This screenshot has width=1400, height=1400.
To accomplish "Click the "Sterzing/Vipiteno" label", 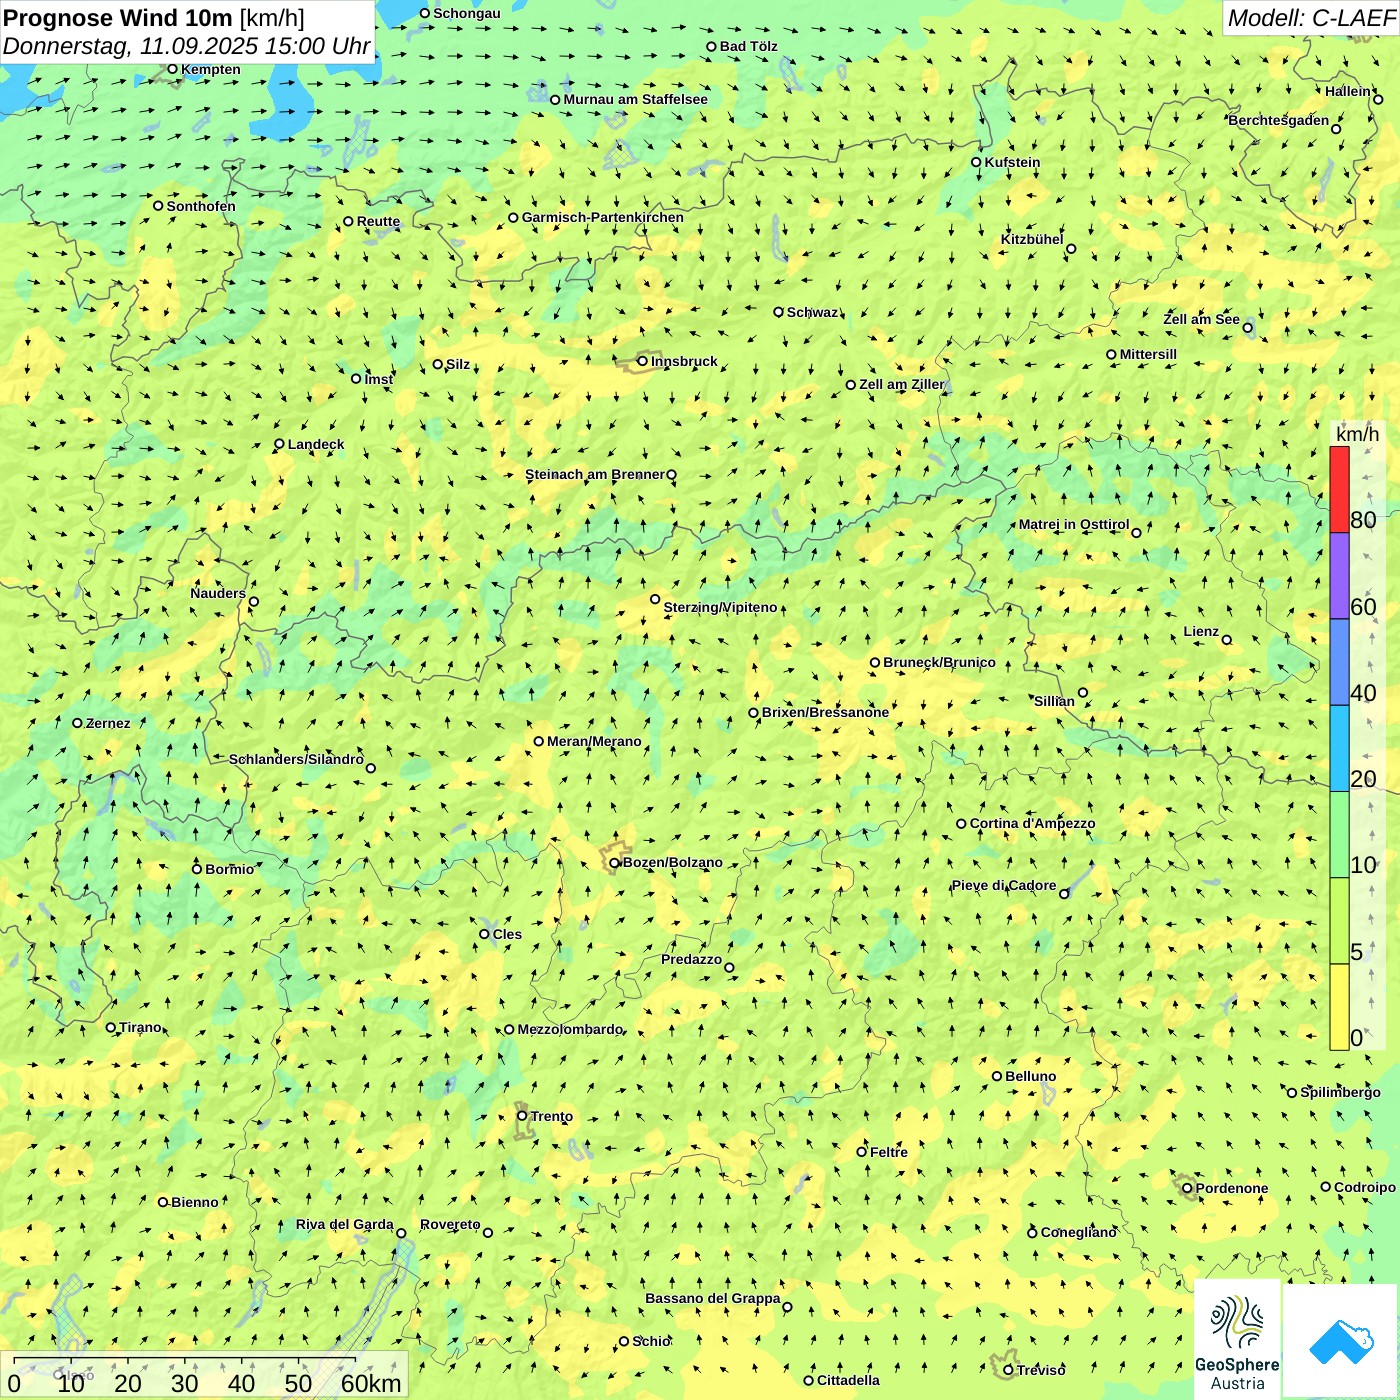I will pyautogui.click(x=720, y=607).
